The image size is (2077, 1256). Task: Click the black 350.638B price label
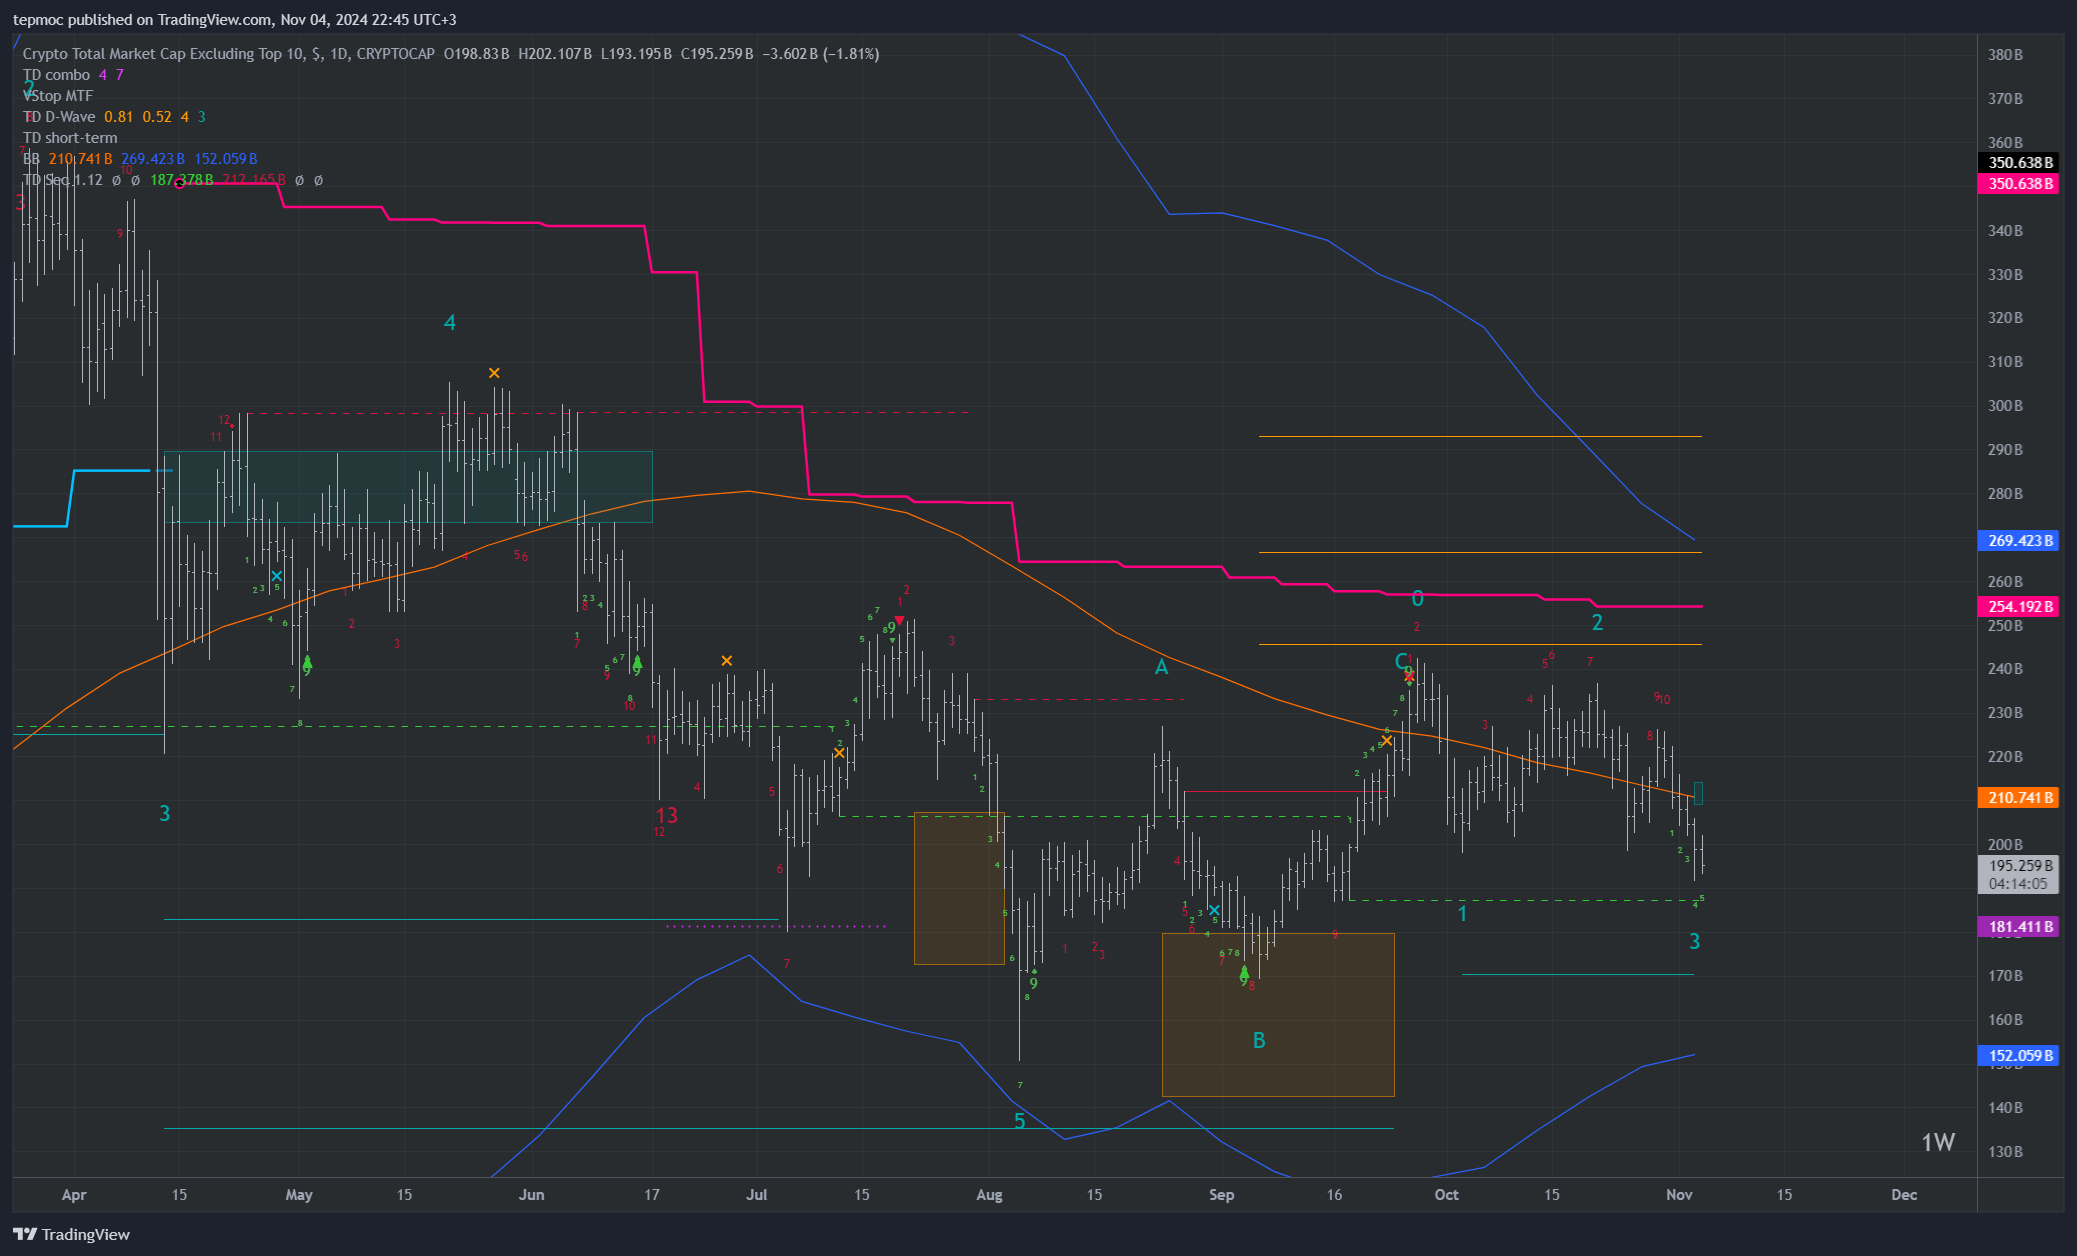(x=2018, y=163)
